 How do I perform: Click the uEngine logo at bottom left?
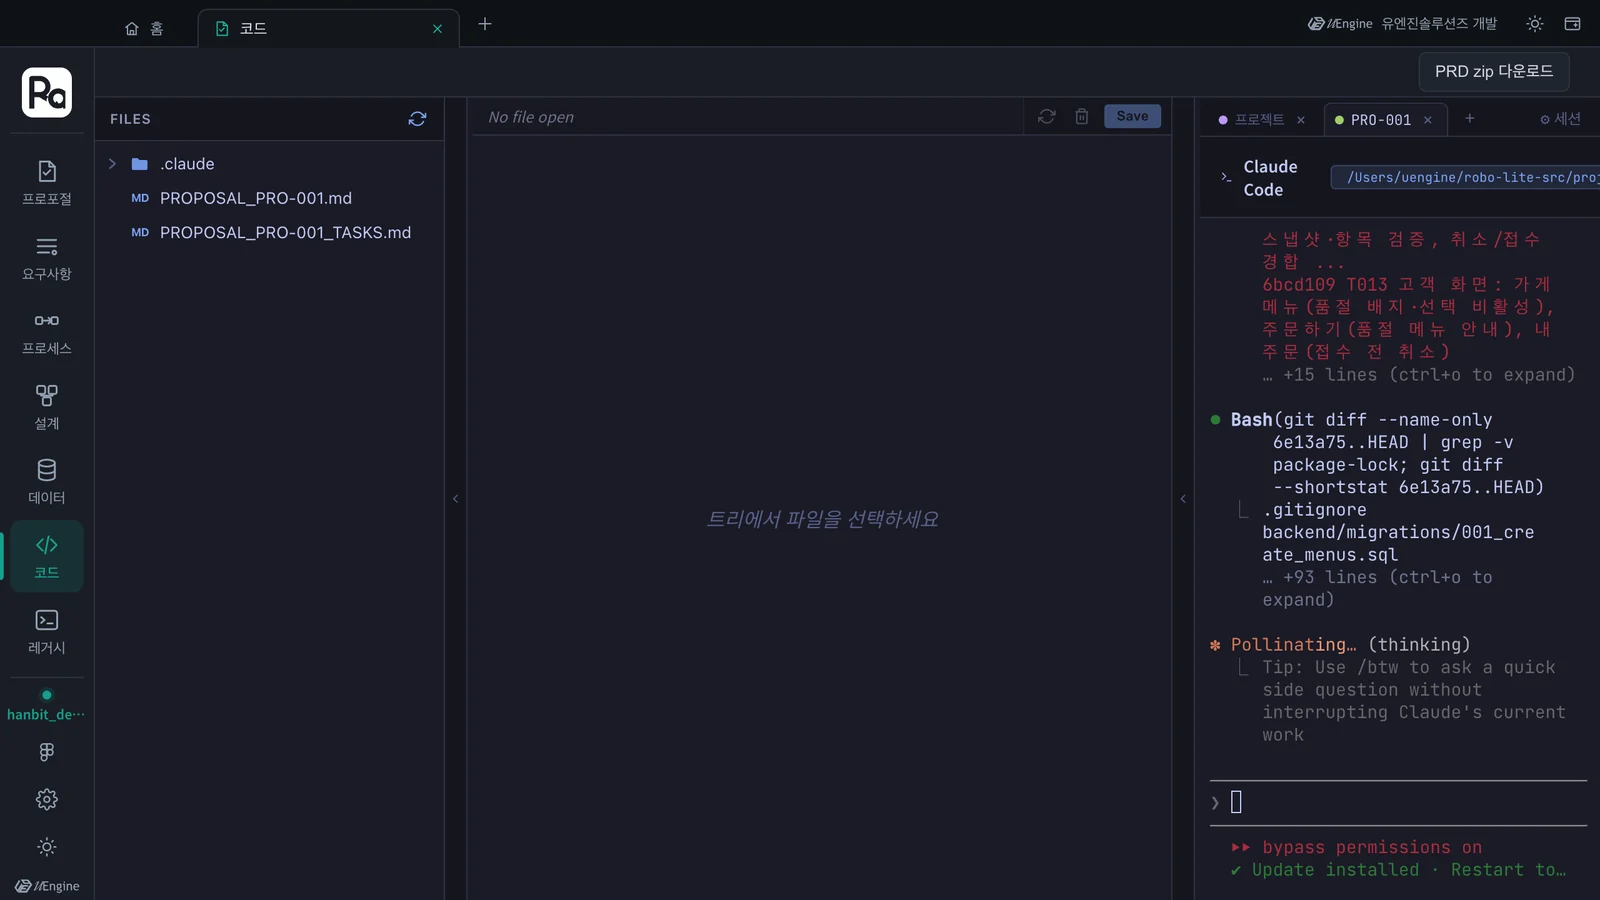click(47, 886)
